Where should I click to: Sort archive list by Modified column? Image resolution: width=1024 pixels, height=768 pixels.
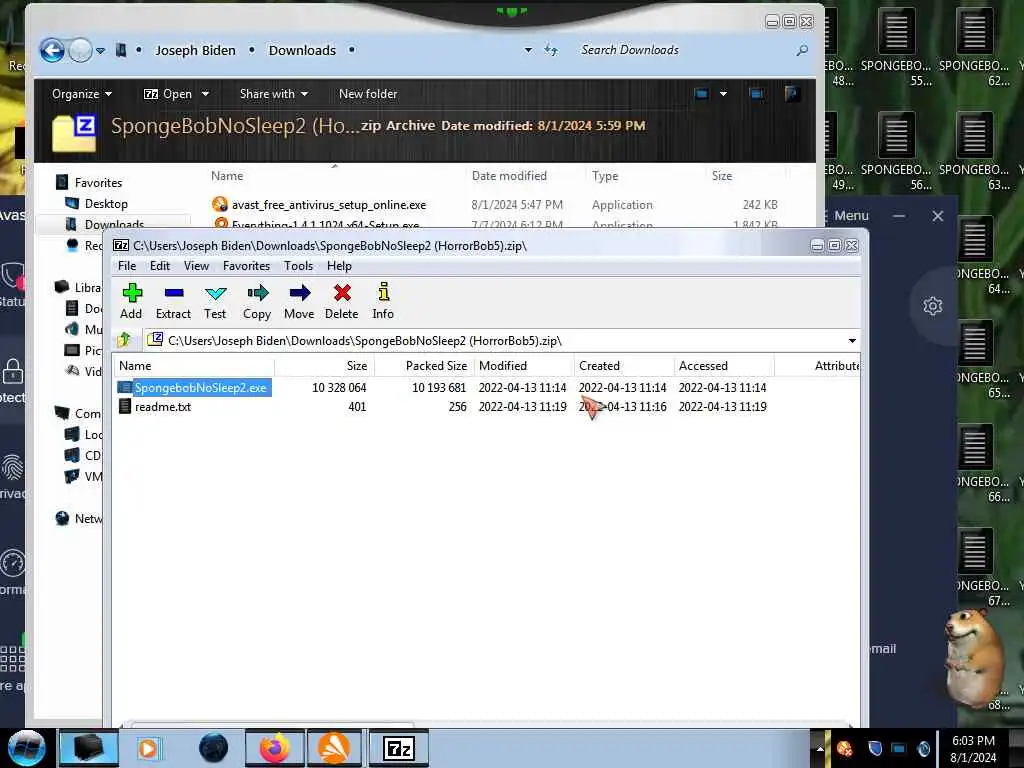tap(523, 366)
